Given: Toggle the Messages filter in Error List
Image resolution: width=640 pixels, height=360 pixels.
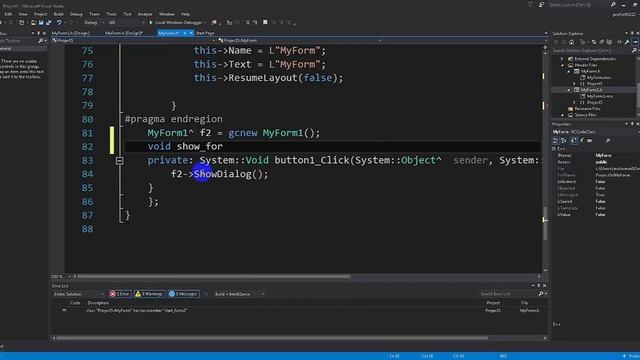Looking at the screenshot, I should pos(184,294).
